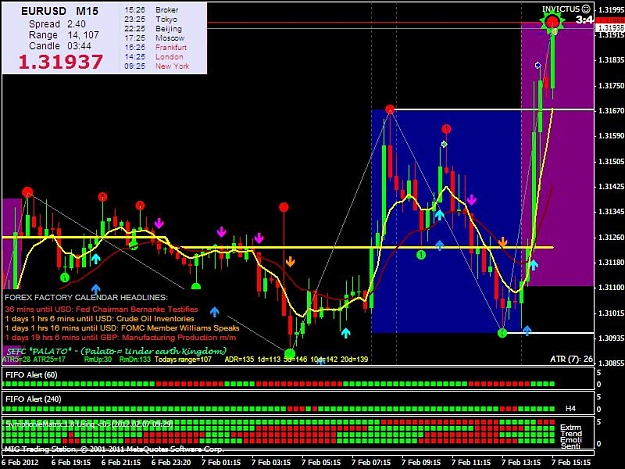Click FOREX FACTORY CALENDAR HEADLINES heading

(86, 297)
